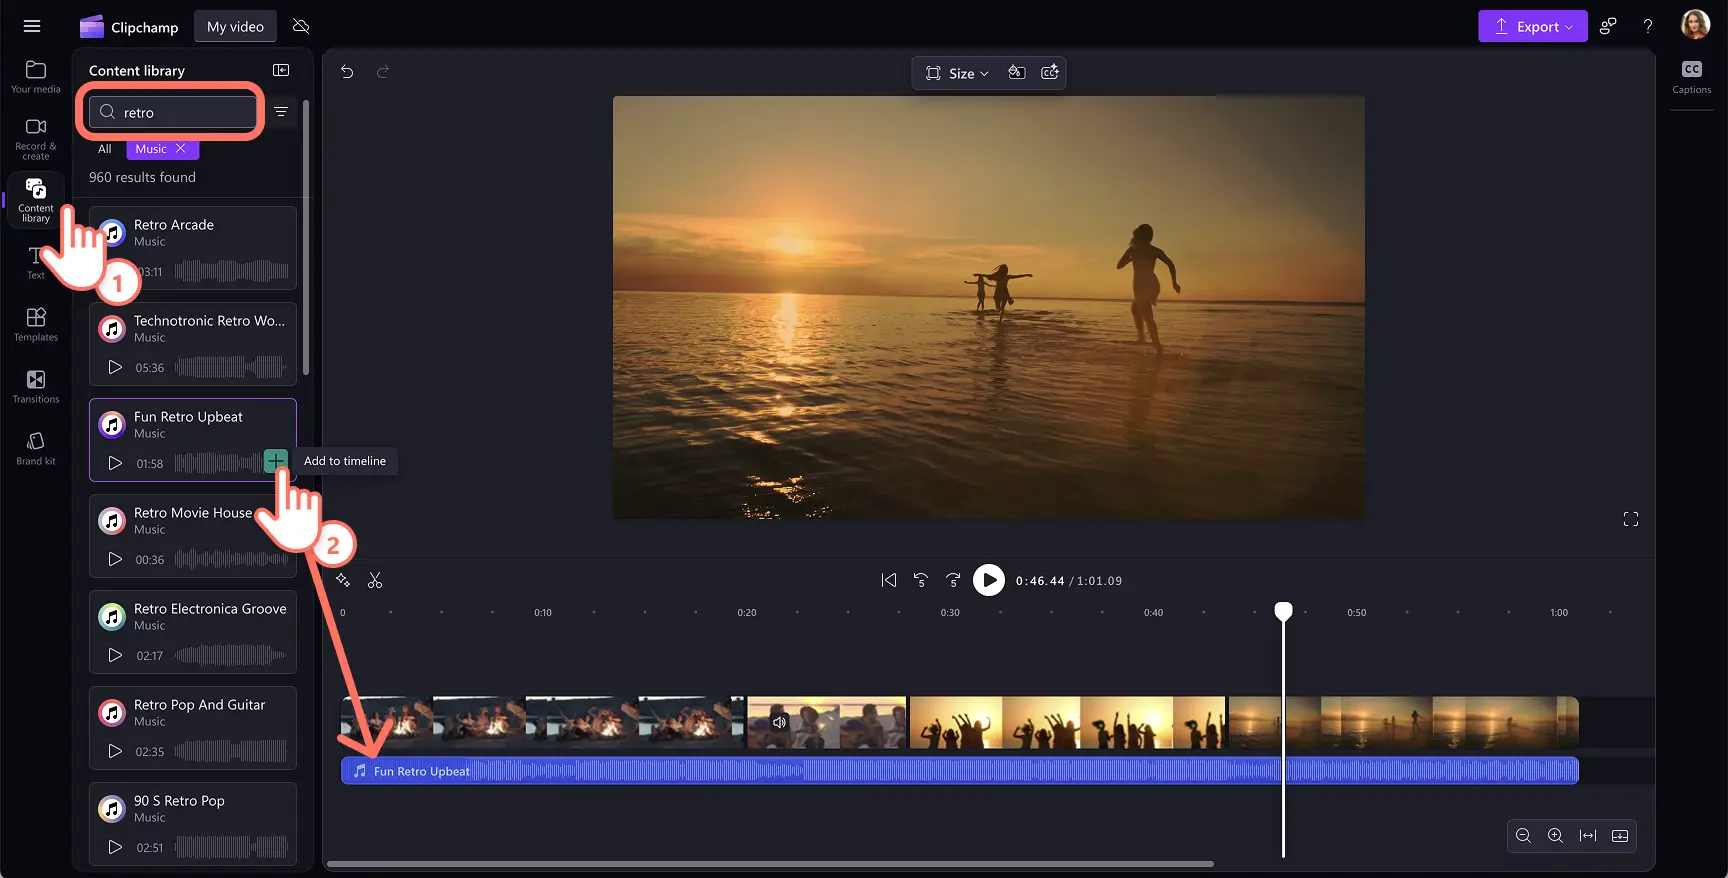Click the content library vertical scrollbar

tap(306, 237)
